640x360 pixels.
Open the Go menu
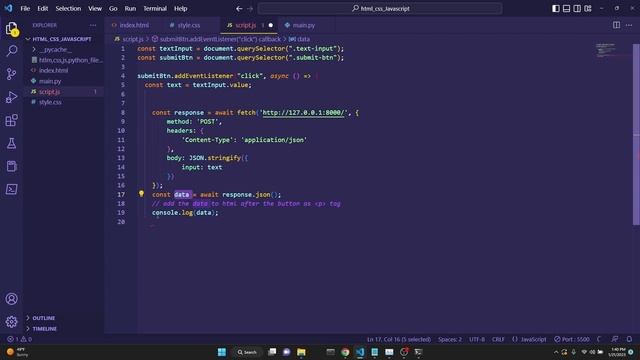point(113,9)
